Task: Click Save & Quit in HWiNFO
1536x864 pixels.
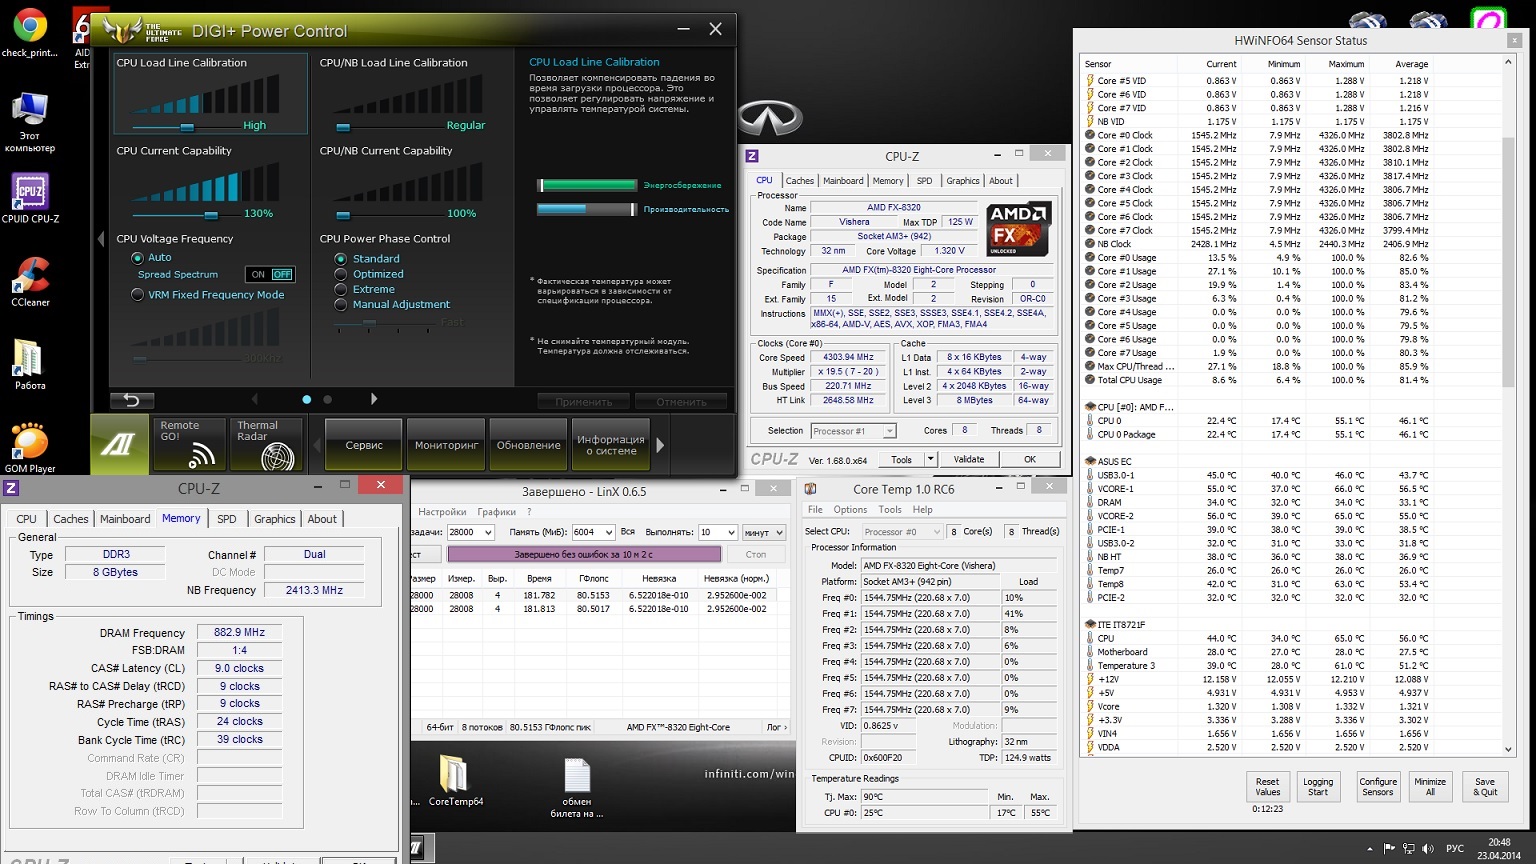Action: (1485, 787)
